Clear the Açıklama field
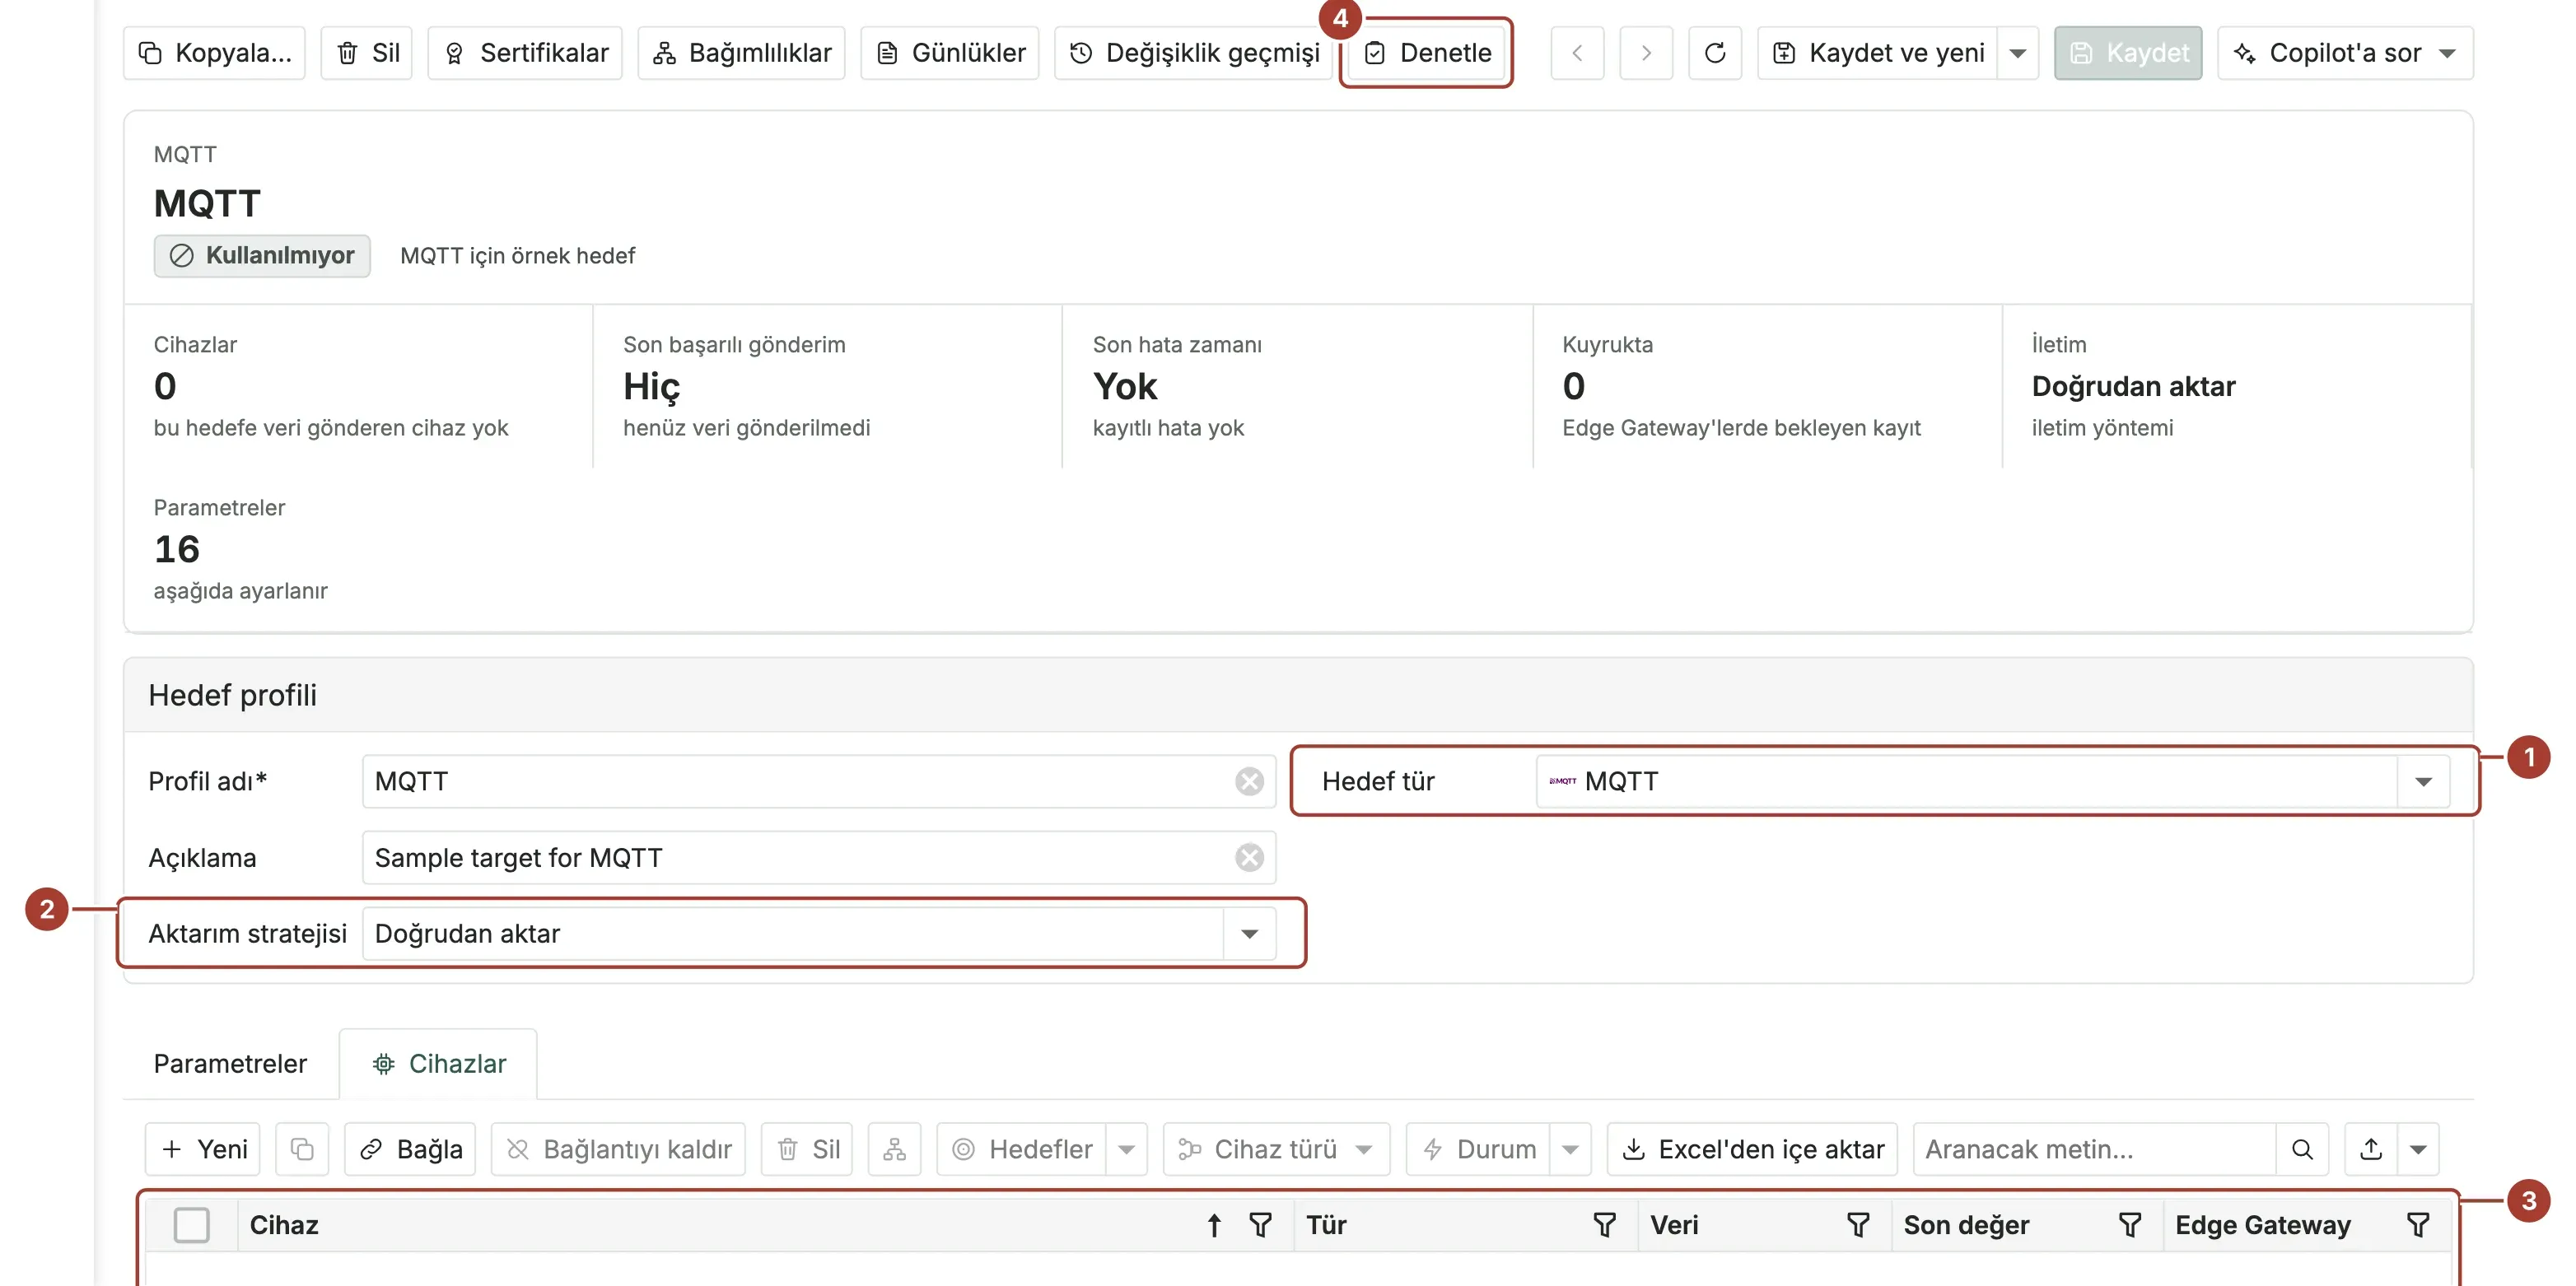 pyautogui.click(x=1249, y=858)
